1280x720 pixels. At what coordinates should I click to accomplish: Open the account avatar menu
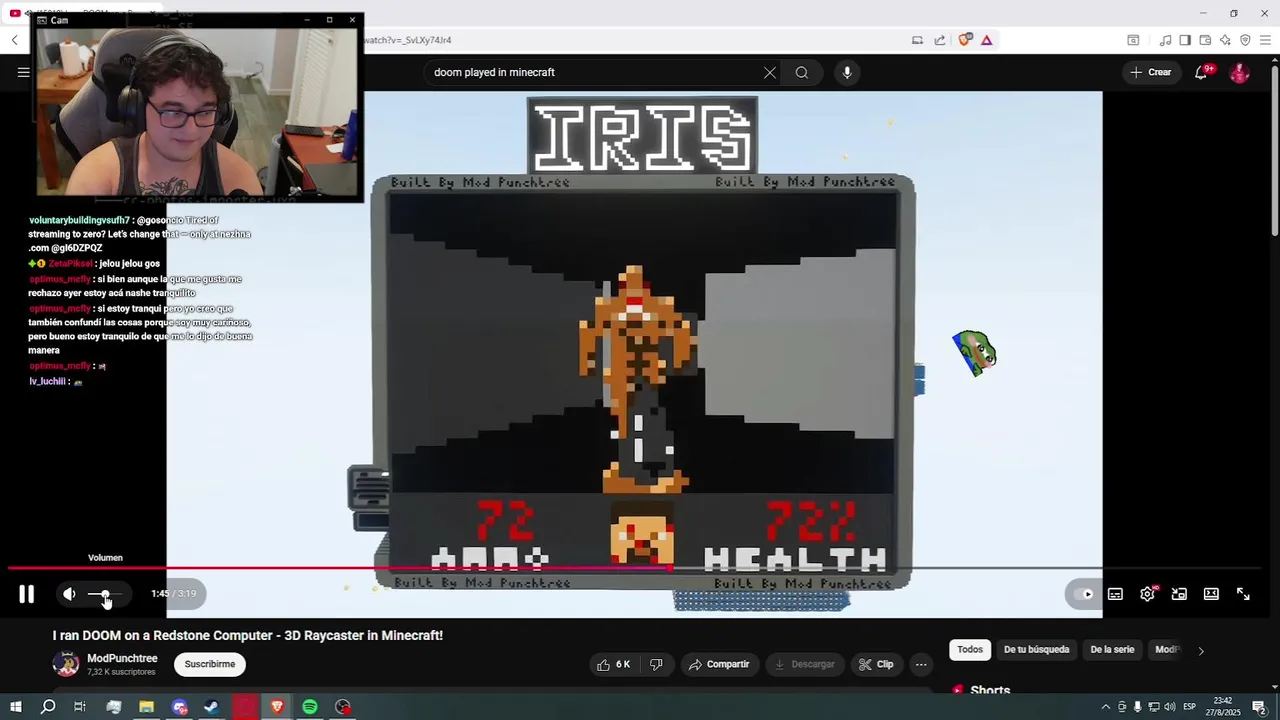pyautogui.click(x=1240, y=72)
